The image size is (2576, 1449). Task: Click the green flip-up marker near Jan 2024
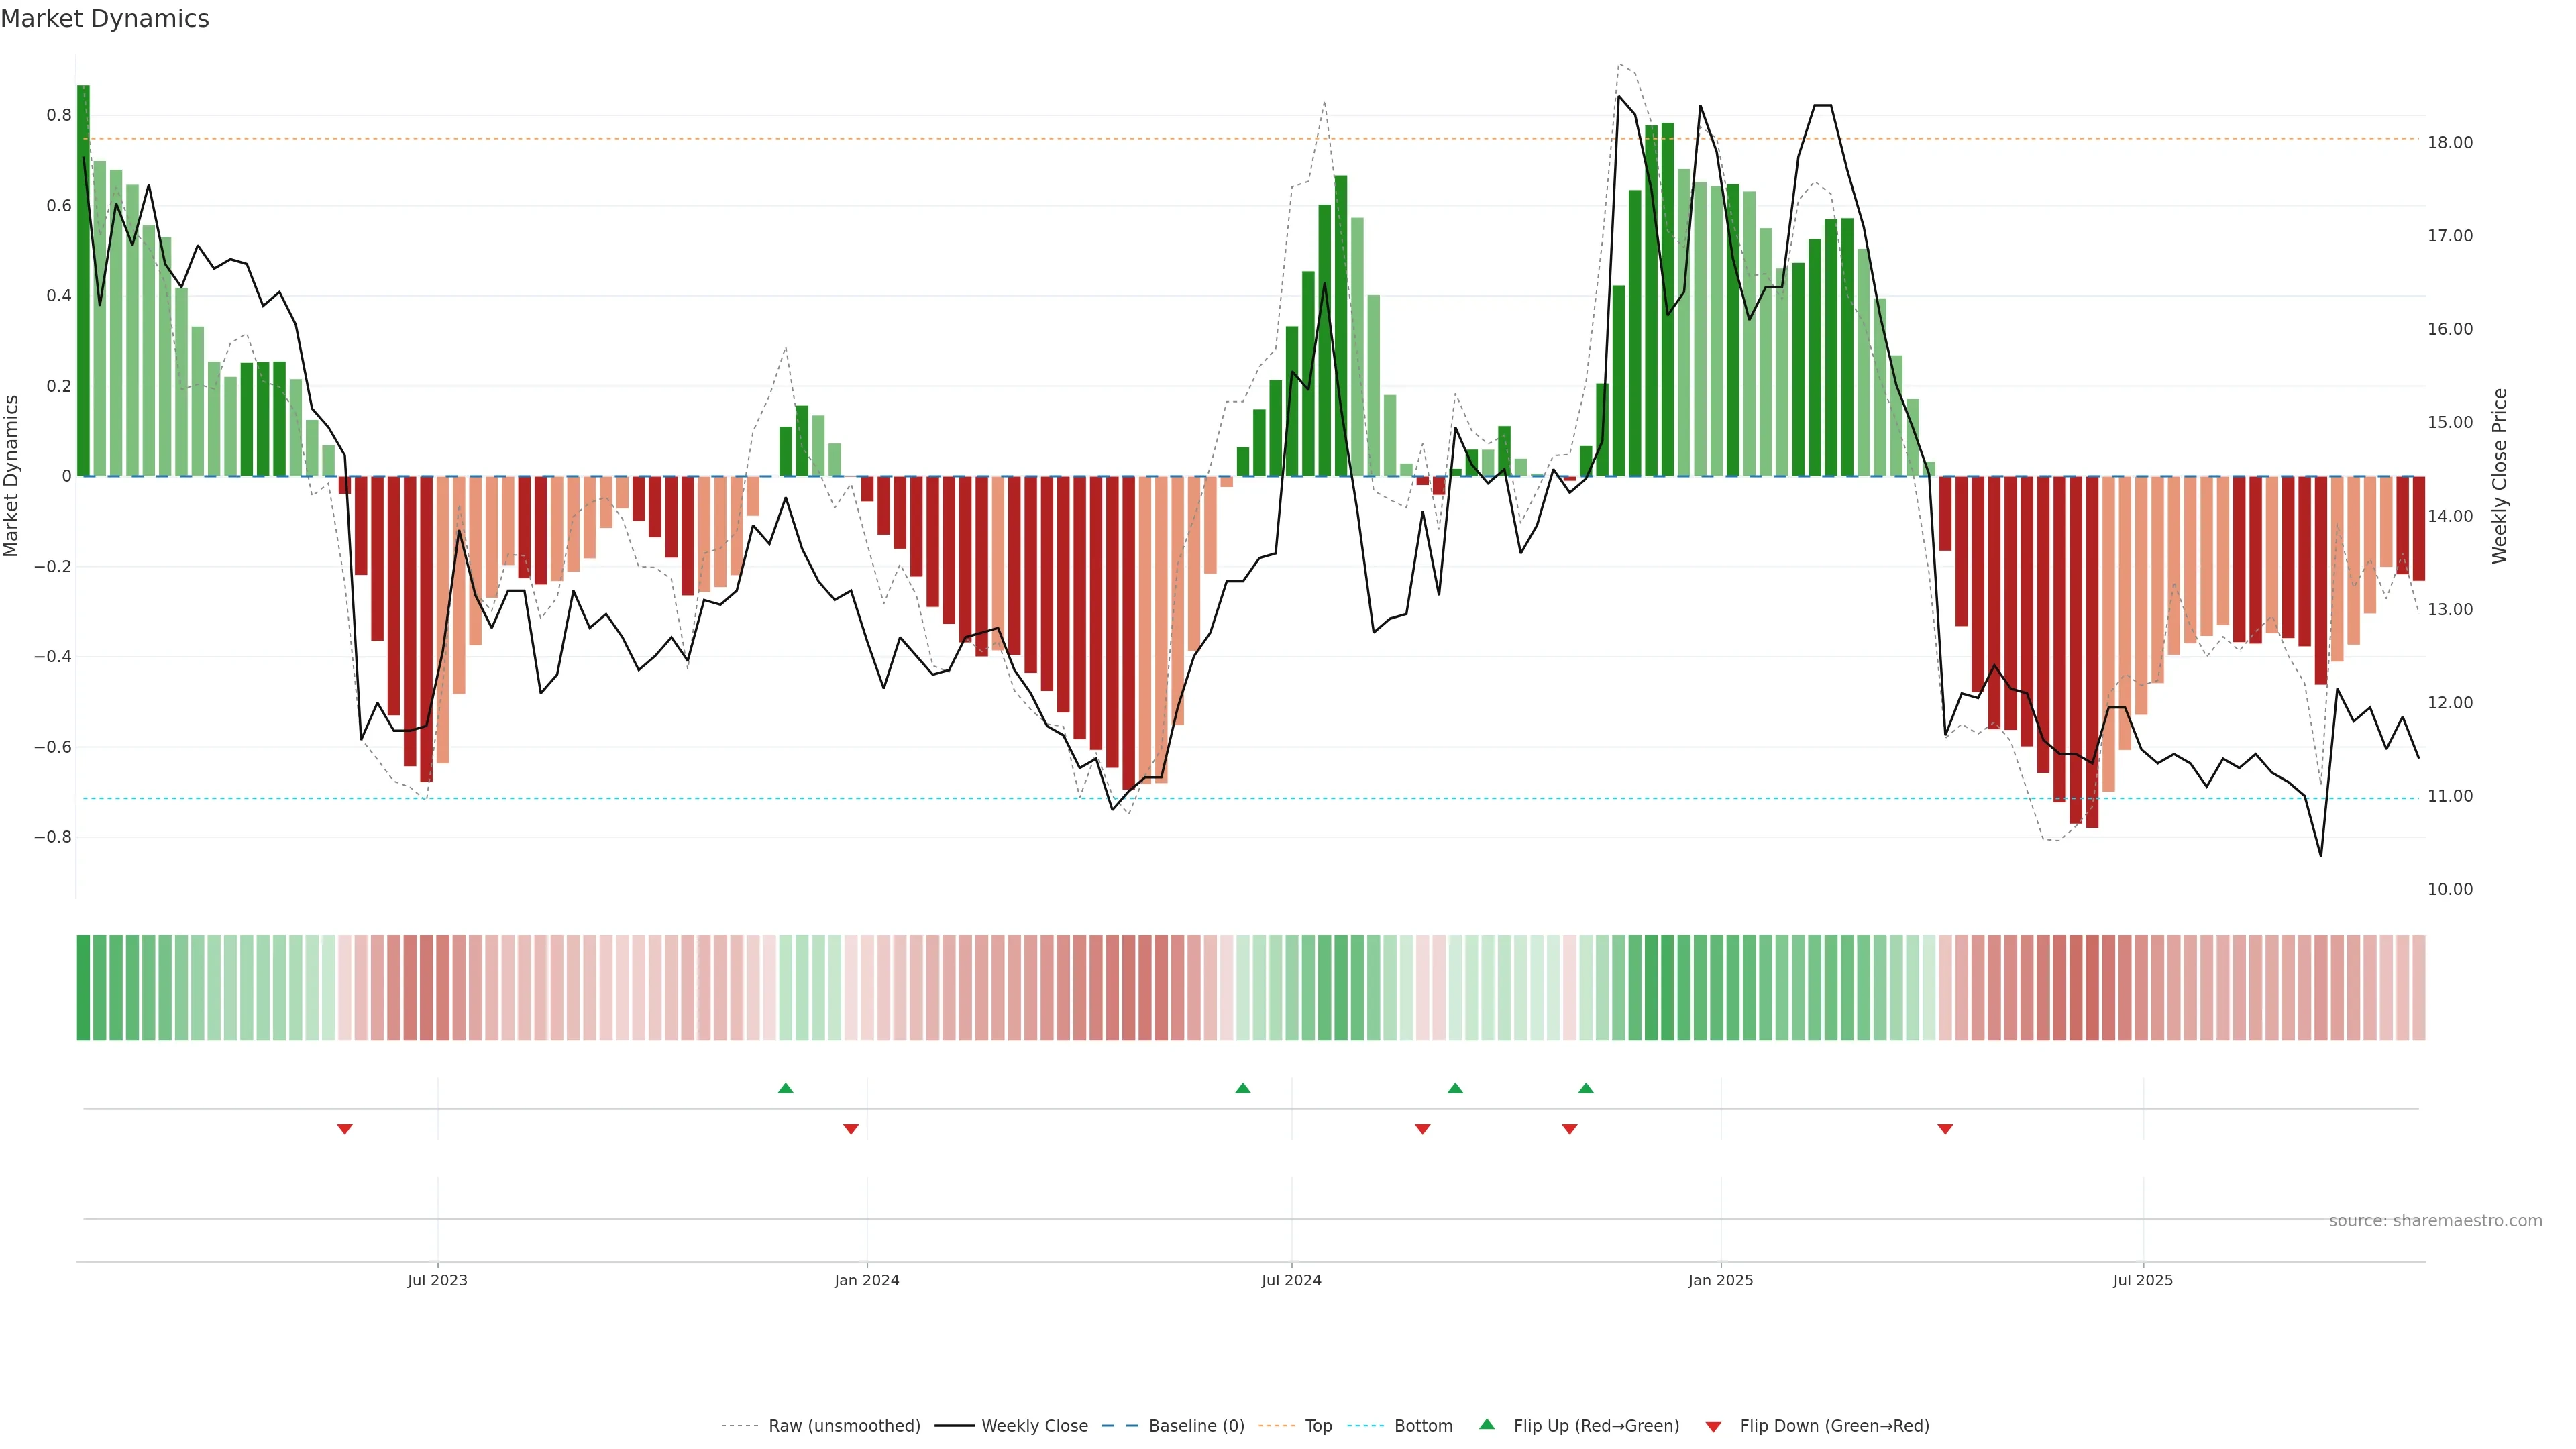coord(785,1088)
